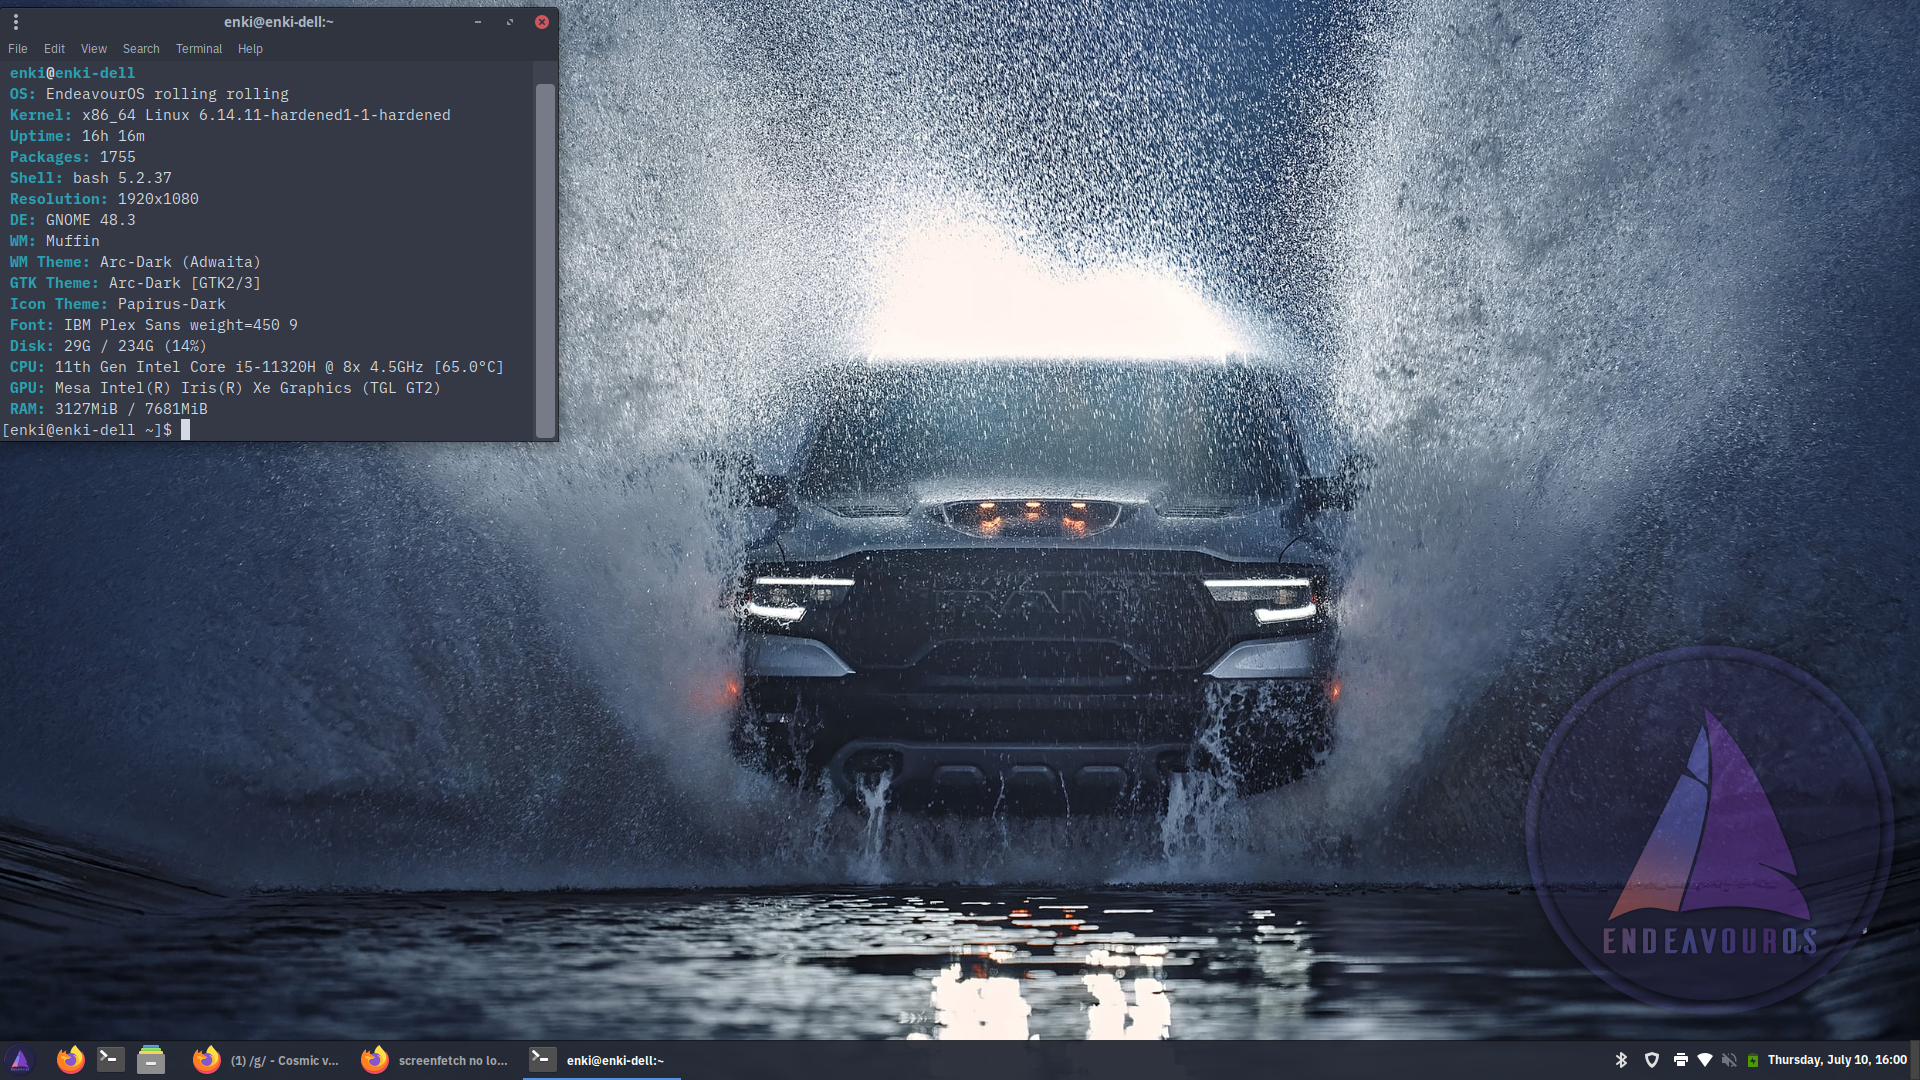
Task: Click the terminal prompt '[enki@enki-dell ~]$'
Action: (87, 430)
